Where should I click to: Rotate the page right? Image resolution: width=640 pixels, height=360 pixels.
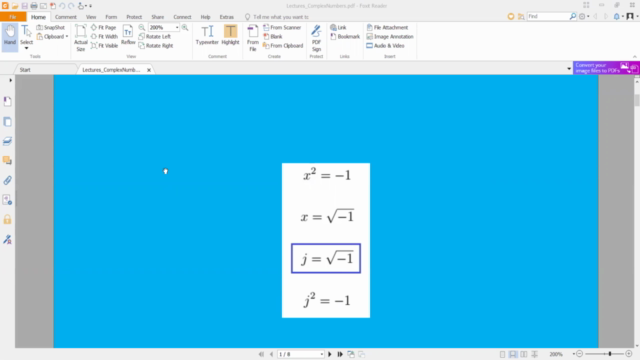point(156,46)
